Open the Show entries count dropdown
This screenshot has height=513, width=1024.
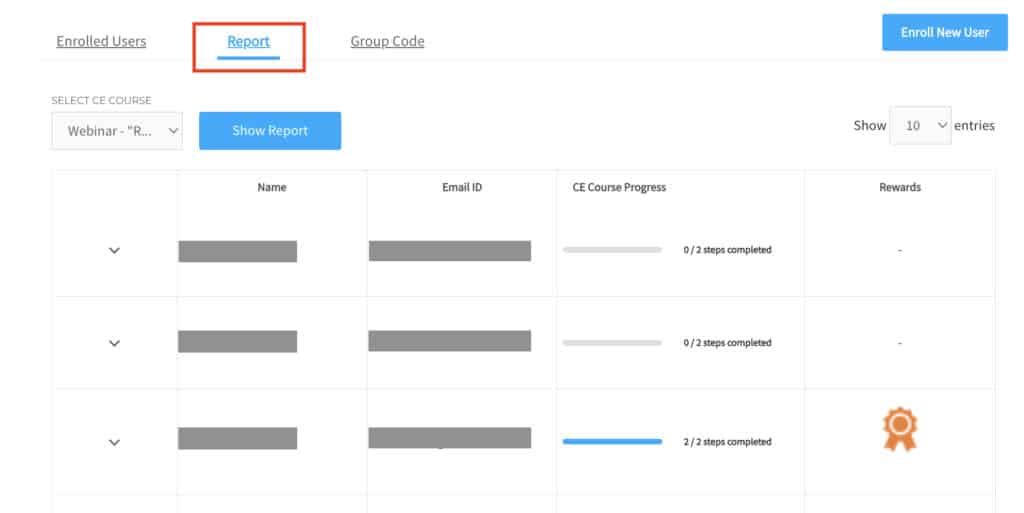point(920,125)
